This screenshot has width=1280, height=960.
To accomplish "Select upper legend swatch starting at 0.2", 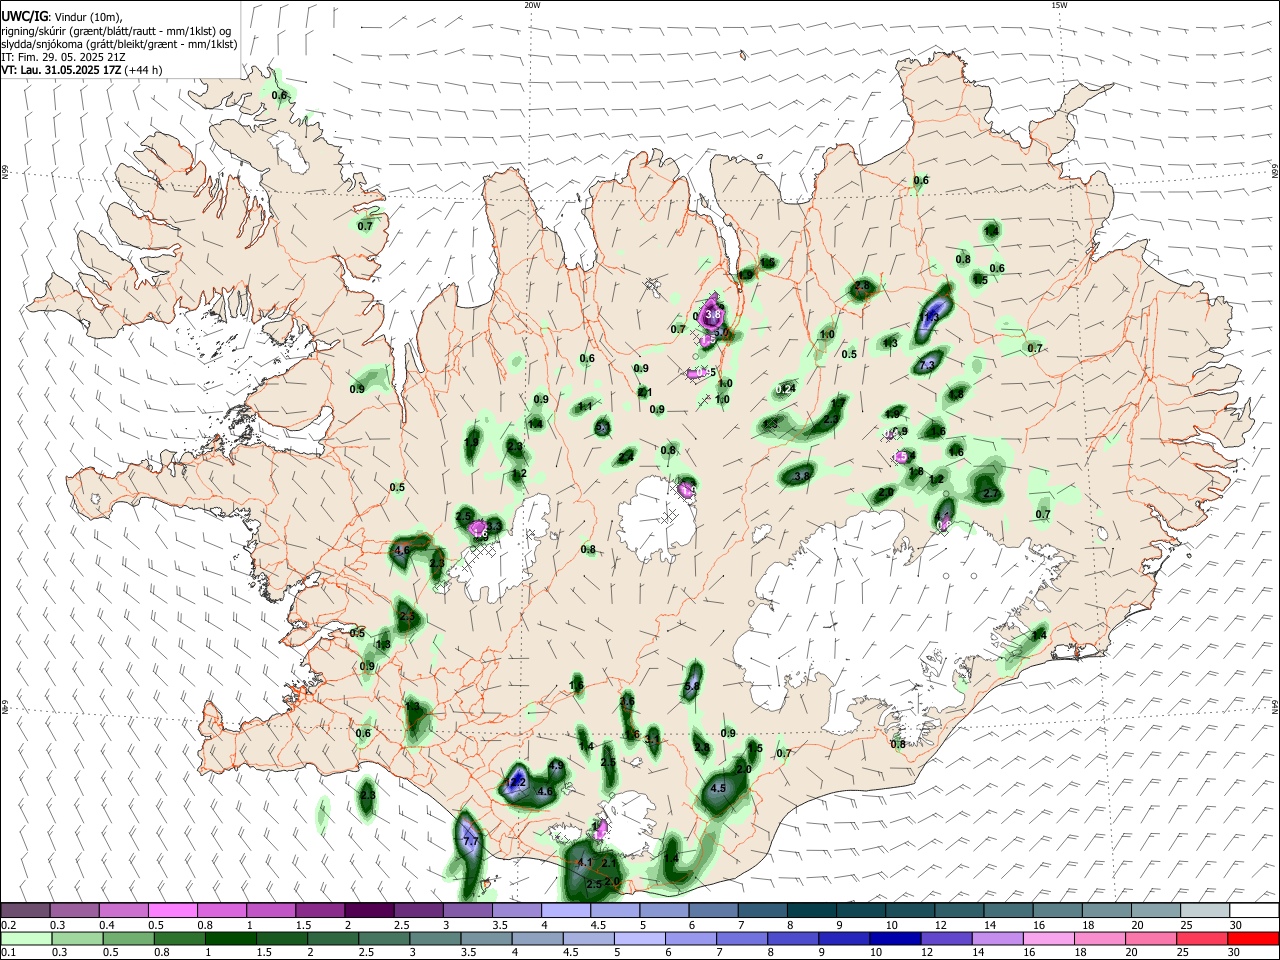I will tap(25, 911).
